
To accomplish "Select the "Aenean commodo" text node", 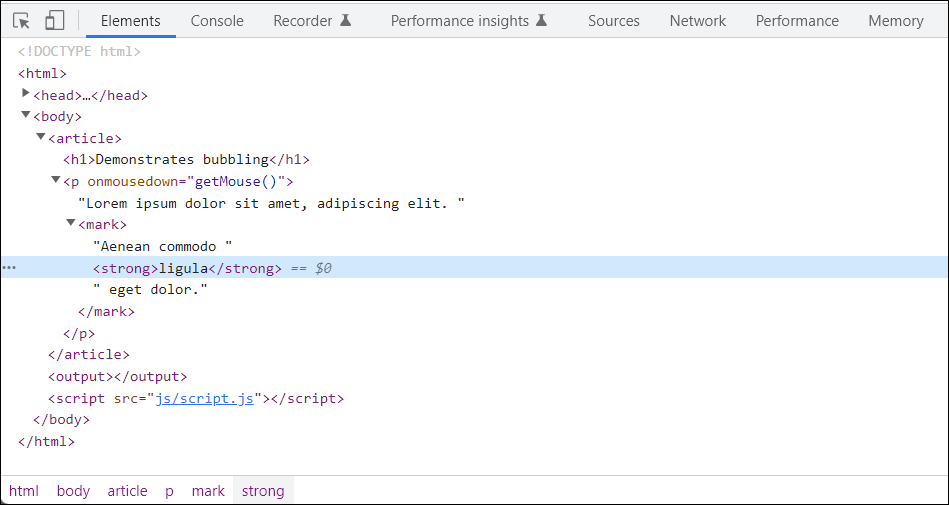I will 163,246.
